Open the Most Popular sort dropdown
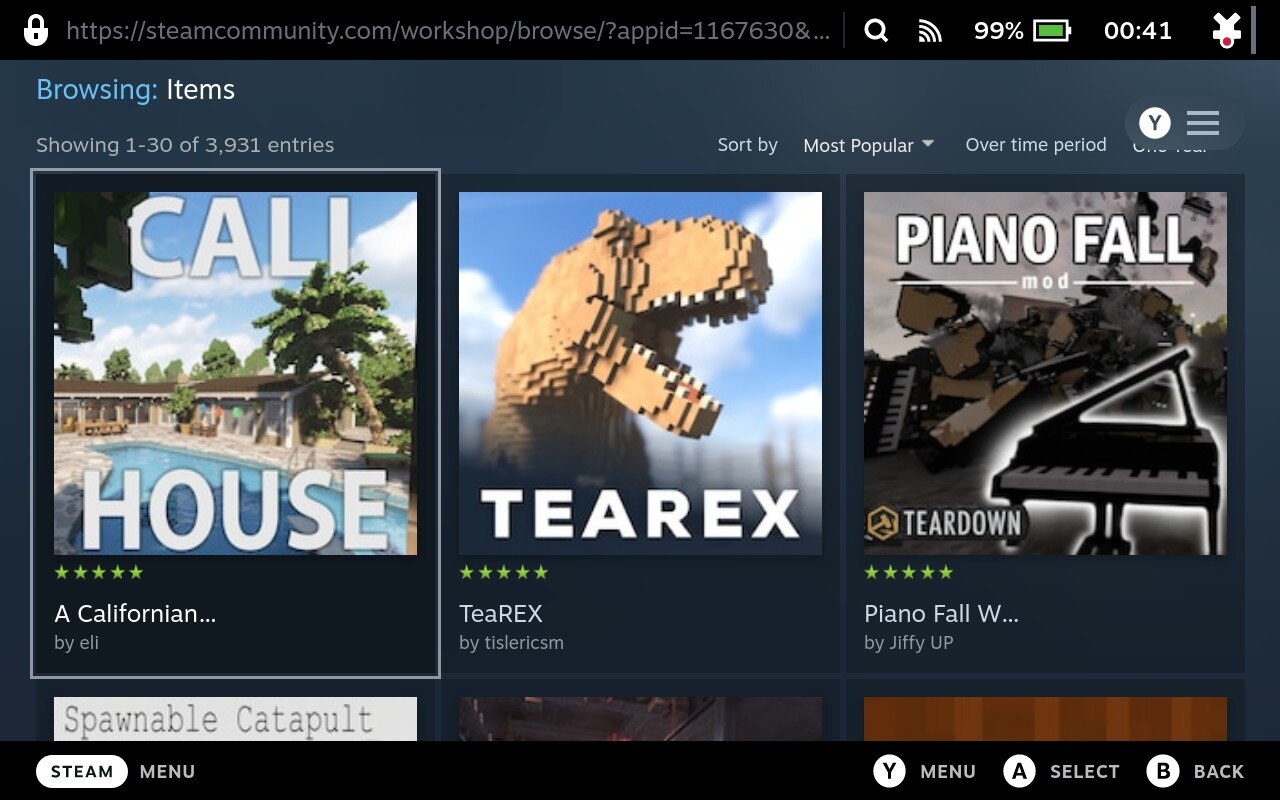 coord(868,145)
